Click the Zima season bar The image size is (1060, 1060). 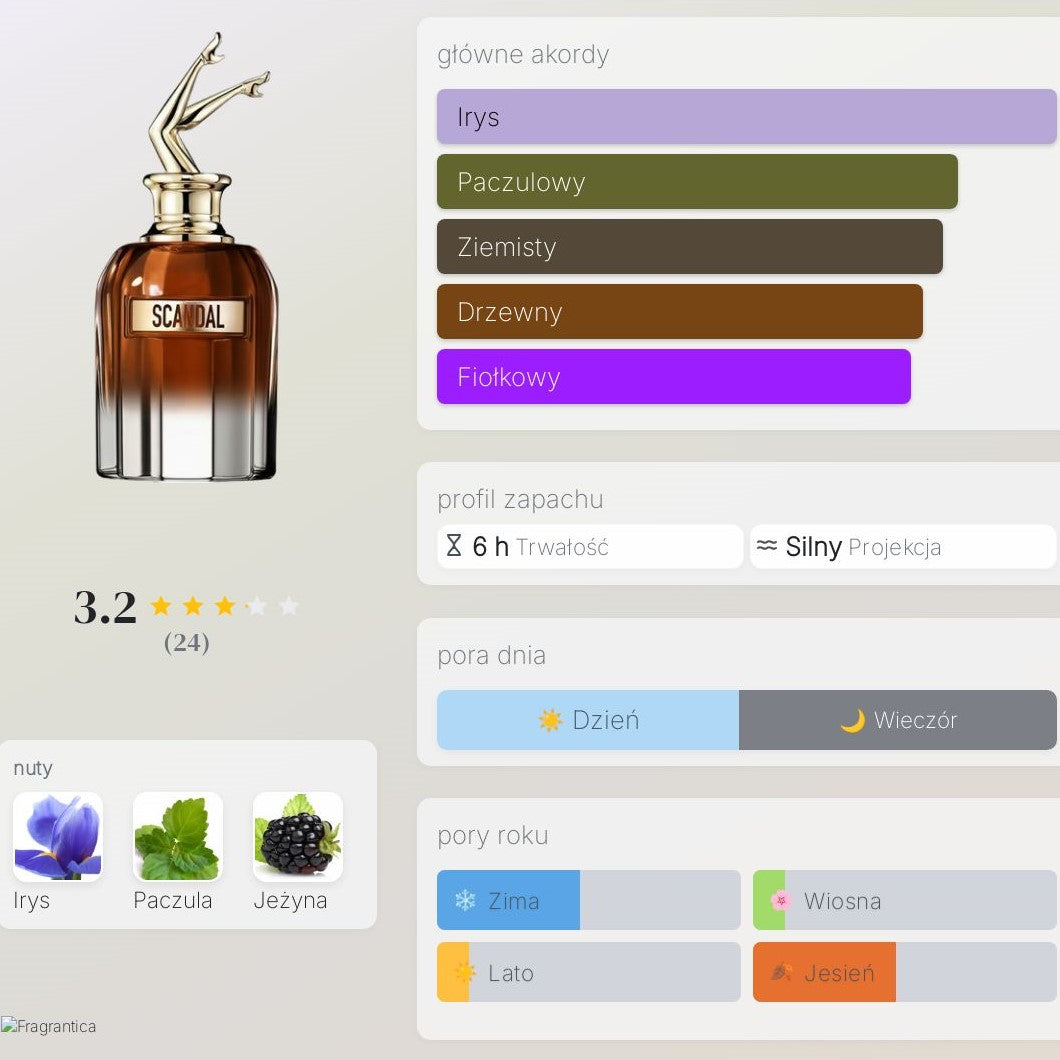click(x=589, y=900)
